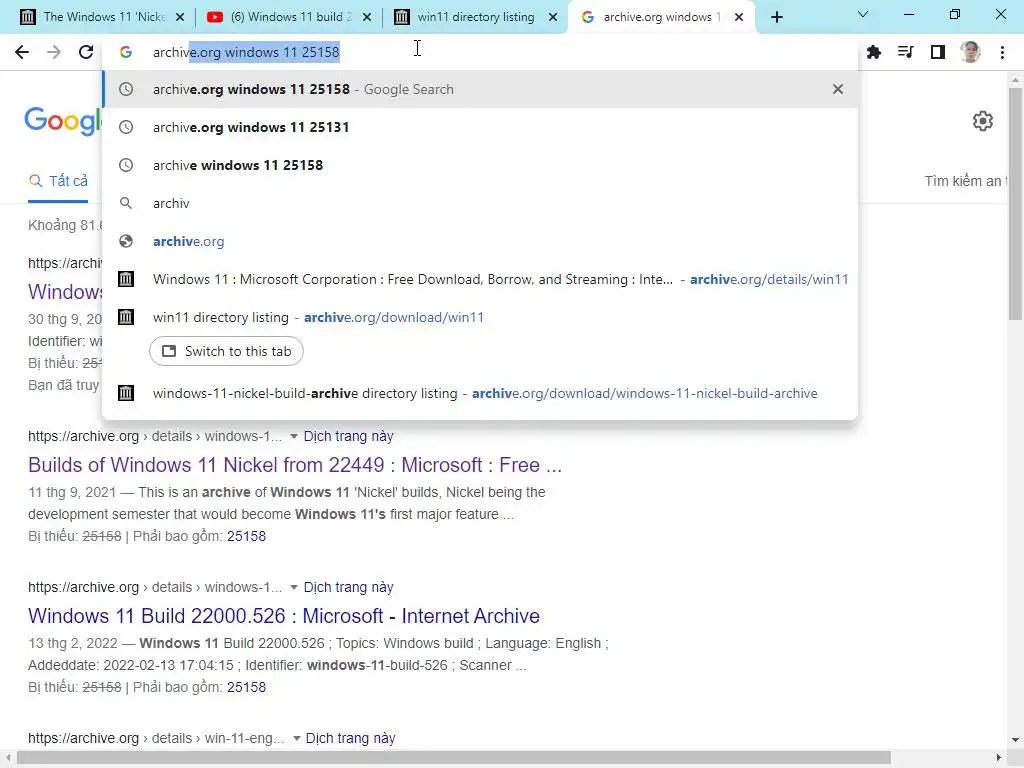
Task: Click Tìm kiếm an toàn safe search link
Action: [965, 181]
